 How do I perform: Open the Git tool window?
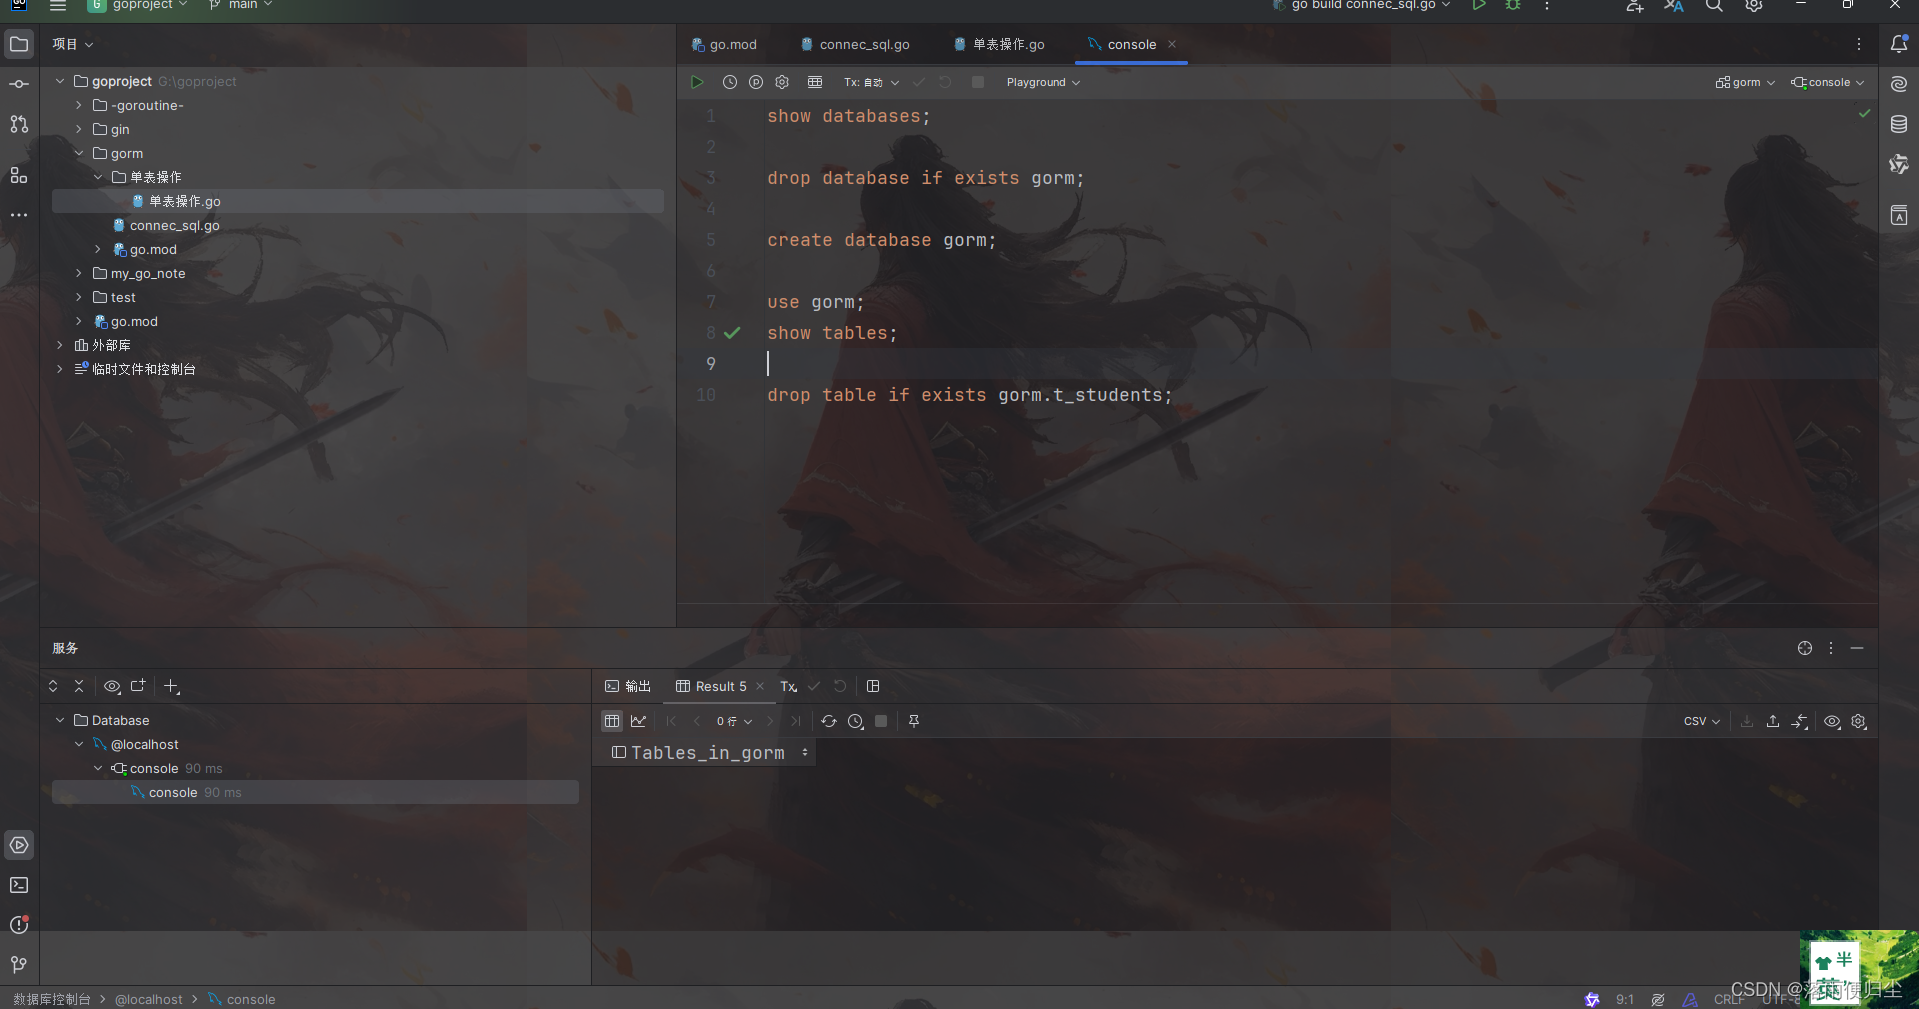click(x=19, y=965)
